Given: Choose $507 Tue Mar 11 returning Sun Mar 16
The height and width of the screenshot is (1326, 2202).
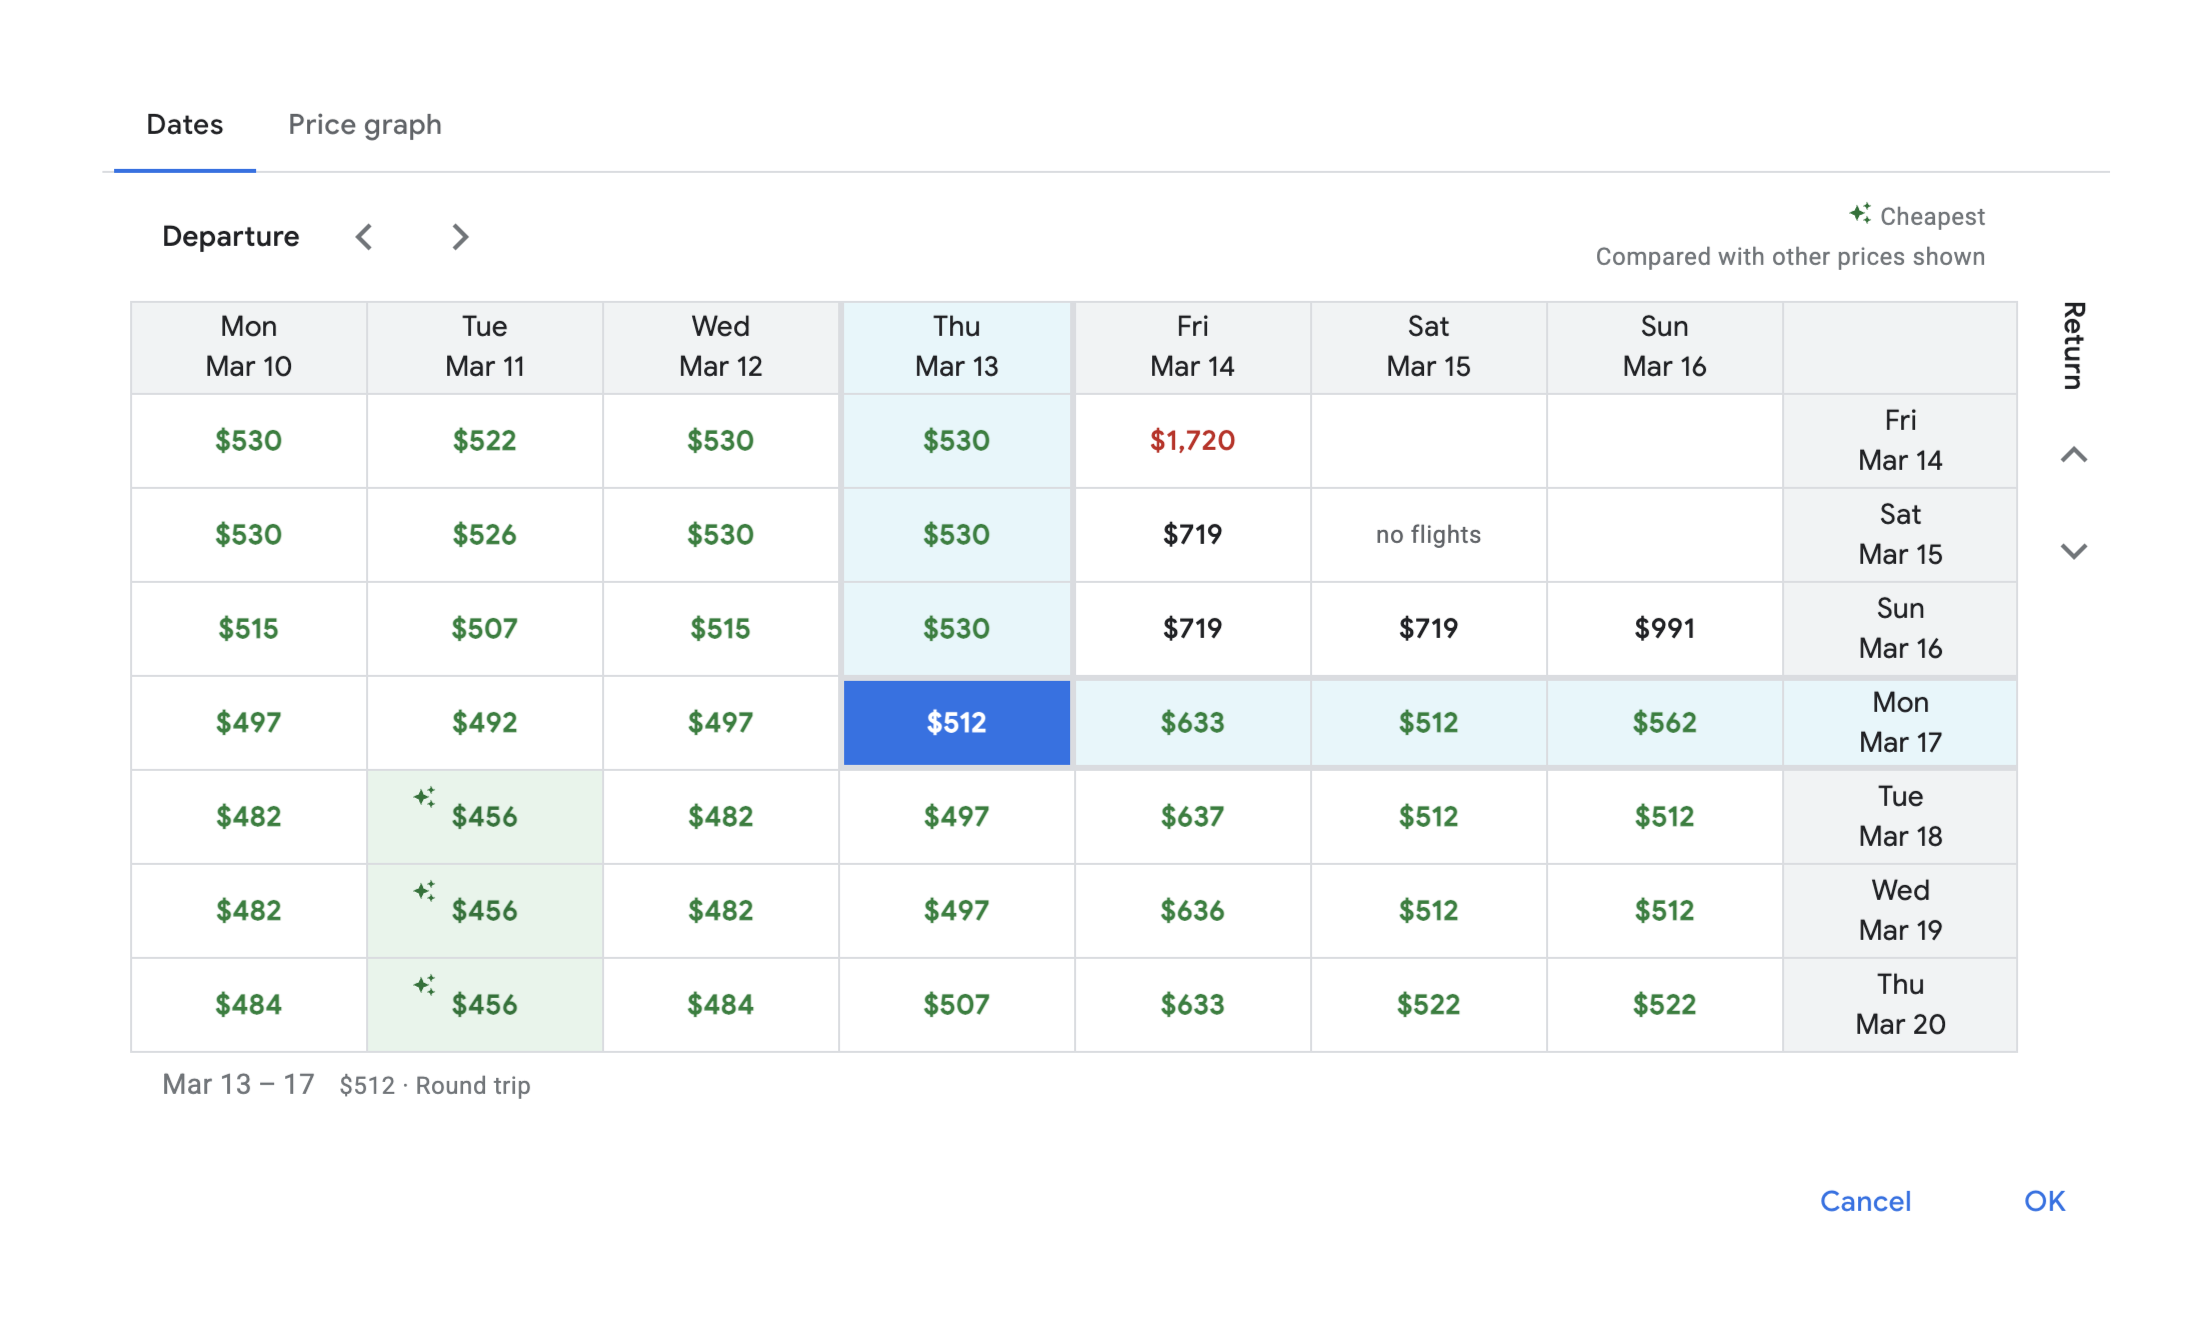Looking at the screenshot, I should (485, 629).
